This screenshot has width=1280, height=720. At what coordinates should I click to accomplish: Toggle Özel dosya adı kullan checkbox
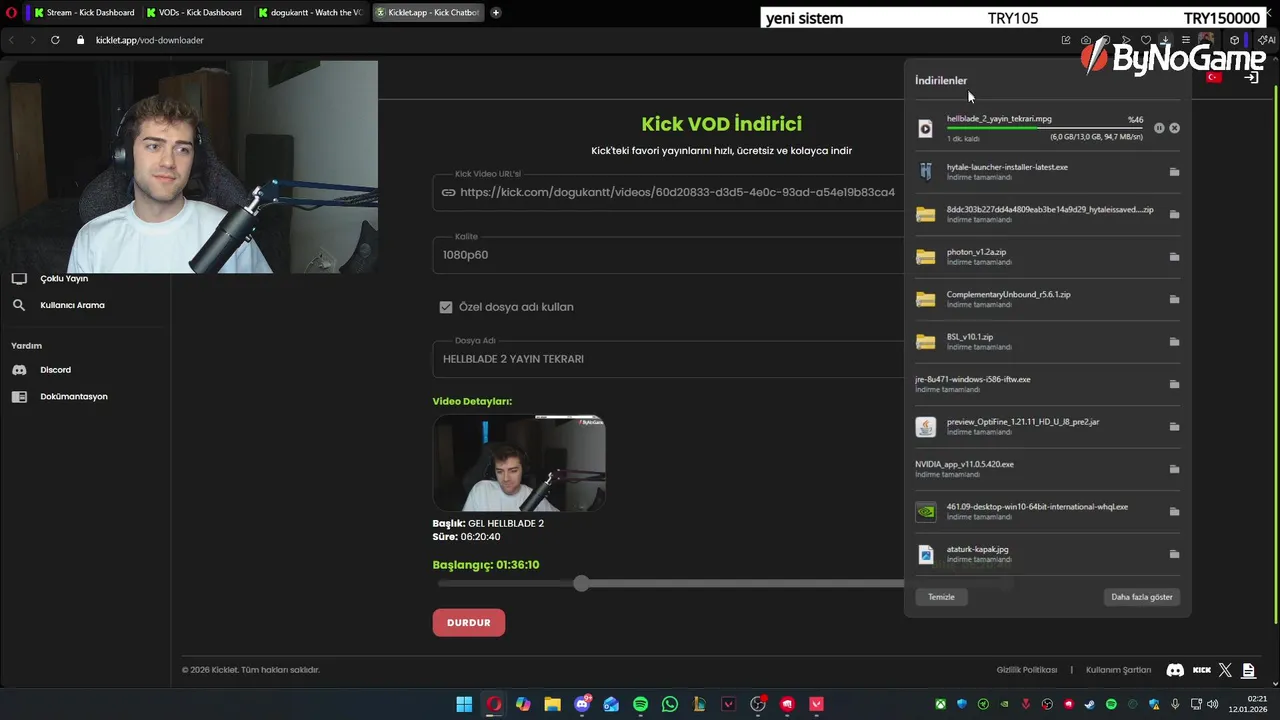coord(446,307)
